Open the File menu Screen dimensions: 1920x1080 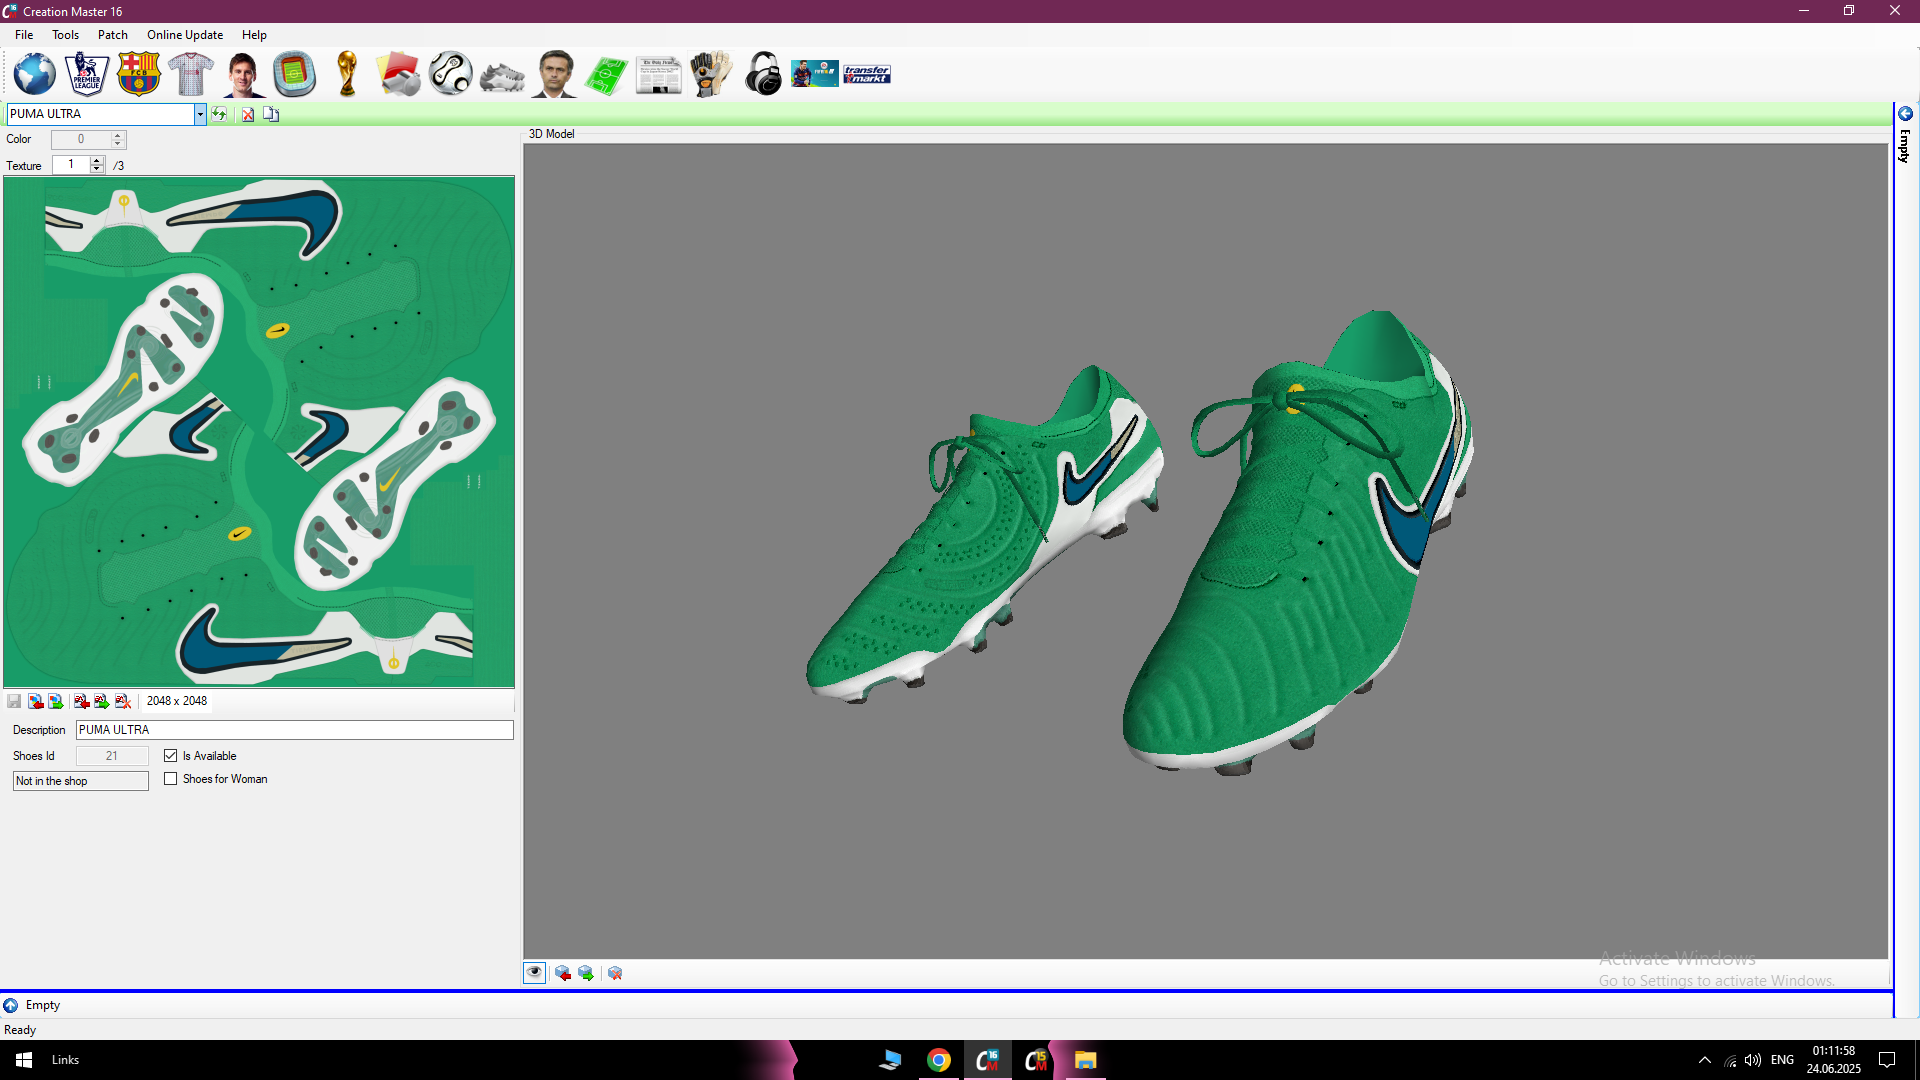(x=24, y=35)
